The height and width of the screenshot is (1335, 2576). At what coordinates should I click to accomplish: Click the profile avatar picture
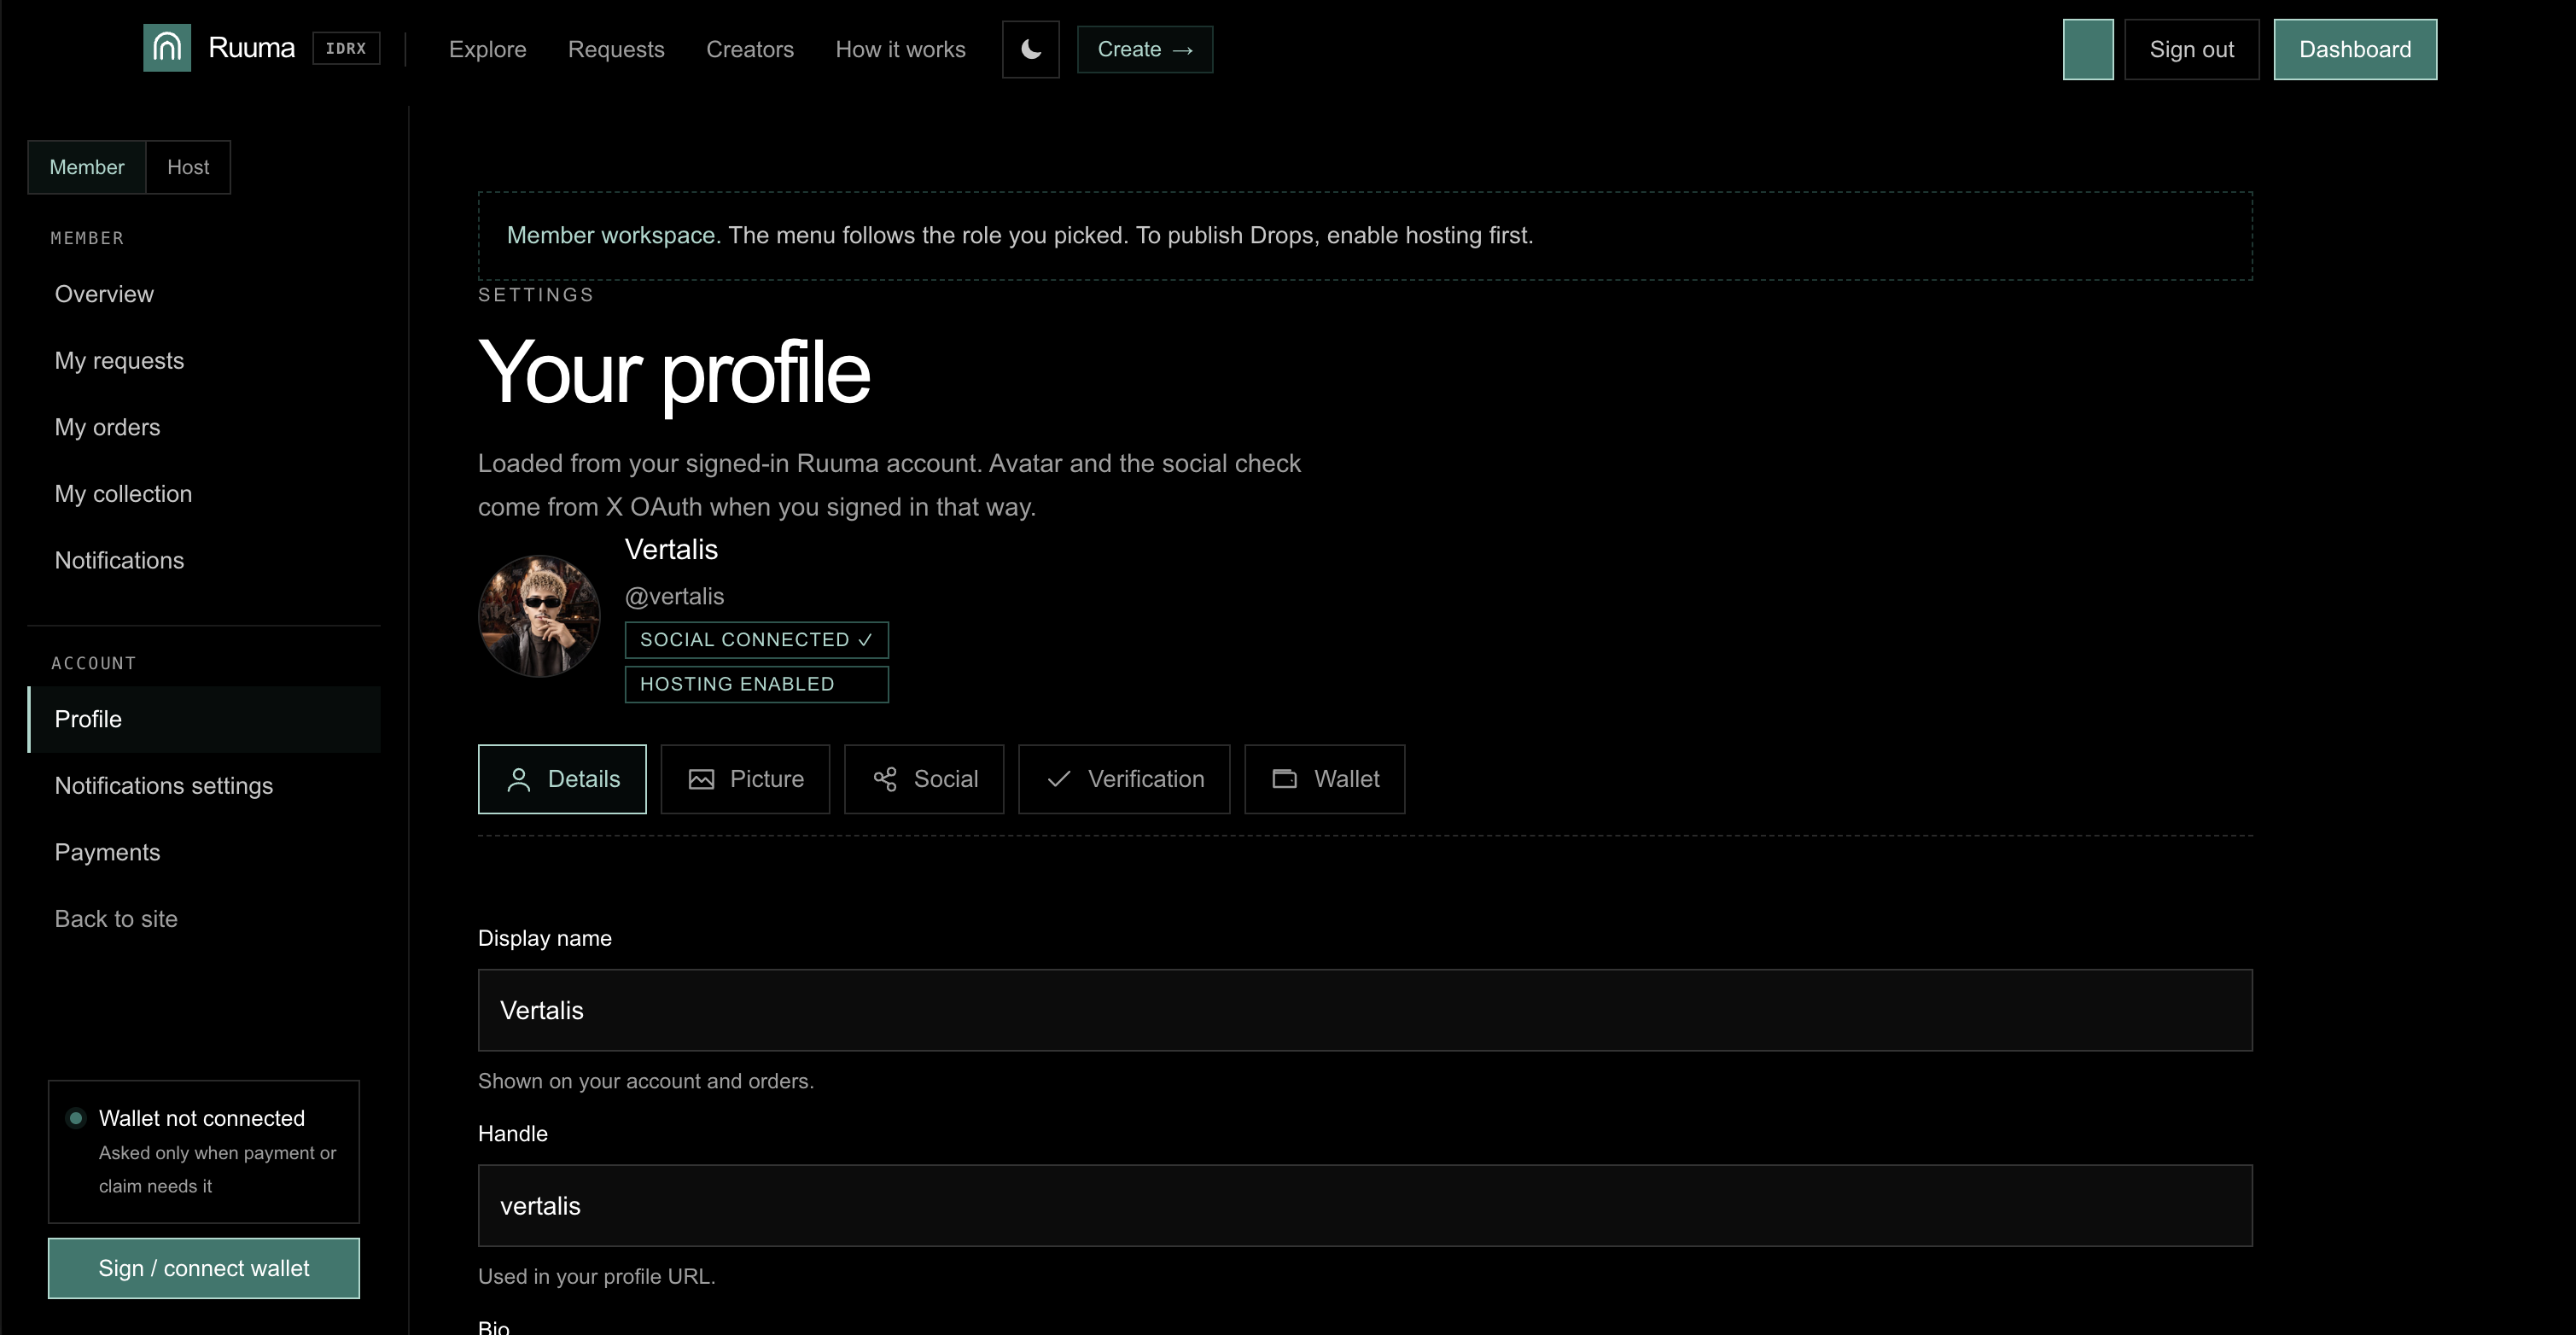click(539, 616)
